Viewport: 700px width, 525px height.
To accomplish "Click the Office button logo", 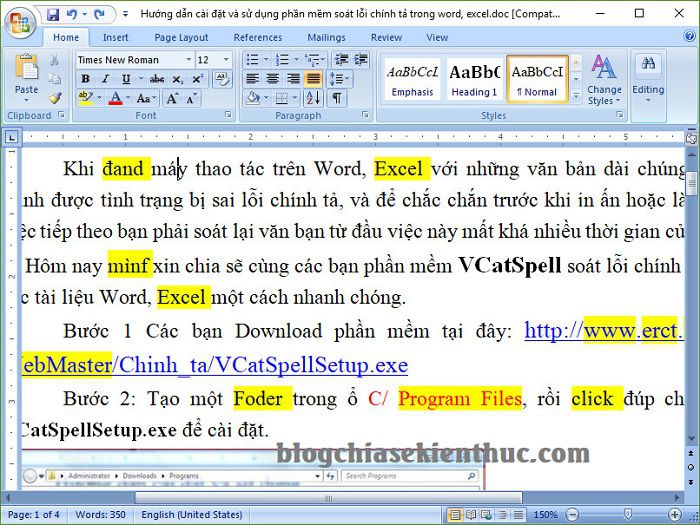I will tap(20, 24).
